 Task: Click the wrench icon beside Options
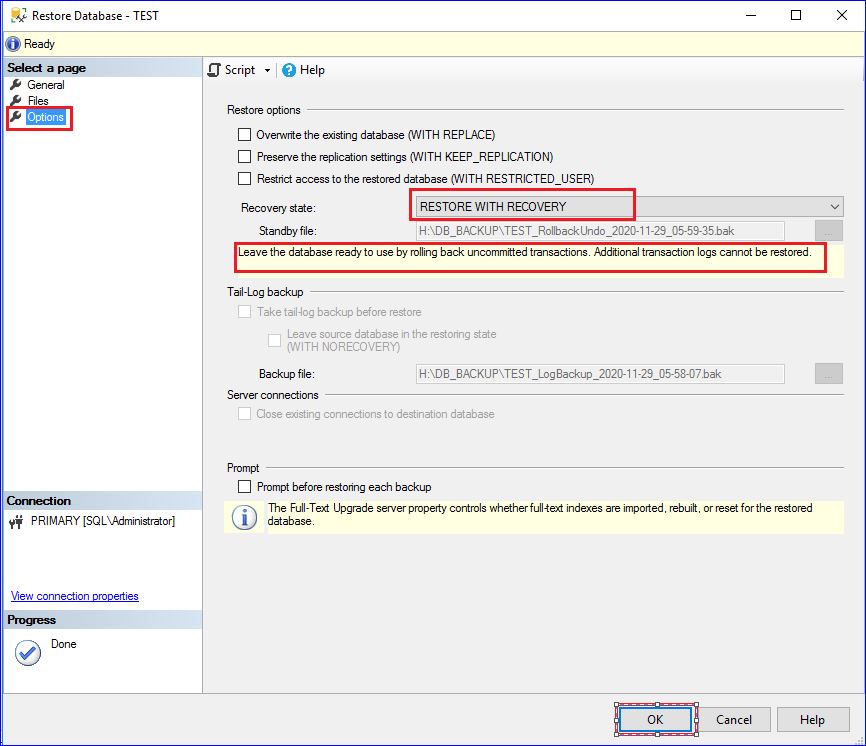click(16, 117)
